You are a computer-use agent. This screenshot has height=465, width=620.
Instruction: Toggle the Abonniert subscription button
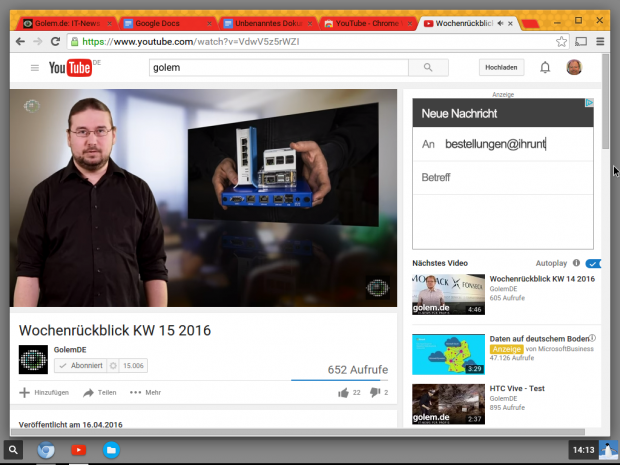click(81, 366)
